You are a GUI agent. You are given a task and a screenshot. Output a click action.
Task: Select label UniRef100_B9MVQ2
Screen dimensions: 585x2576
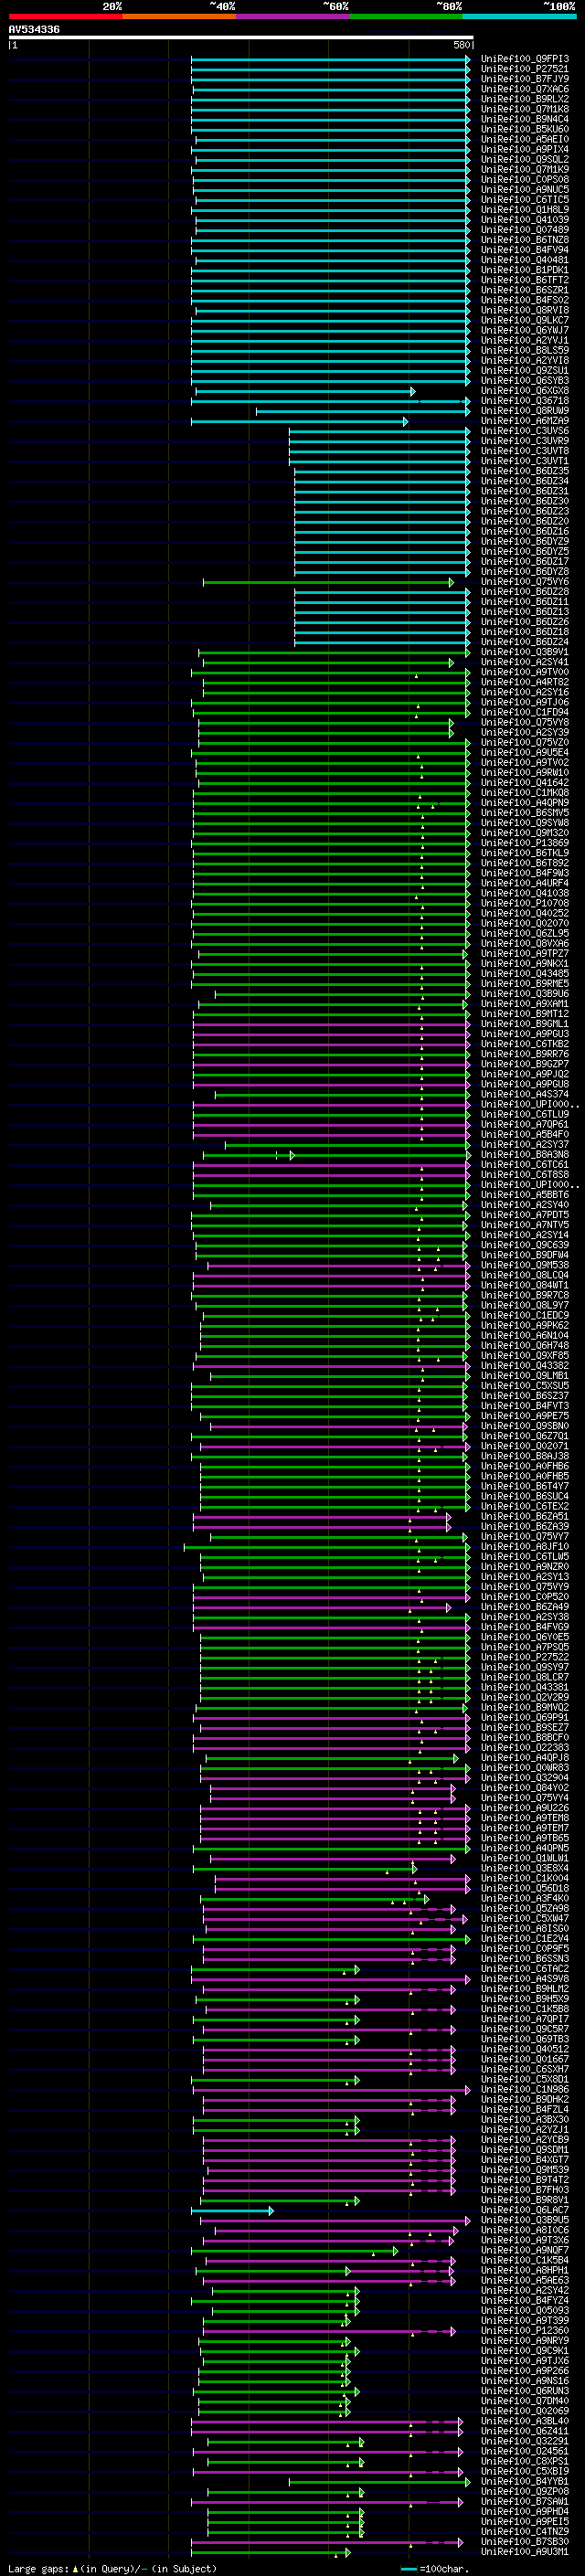[525, 1708]
